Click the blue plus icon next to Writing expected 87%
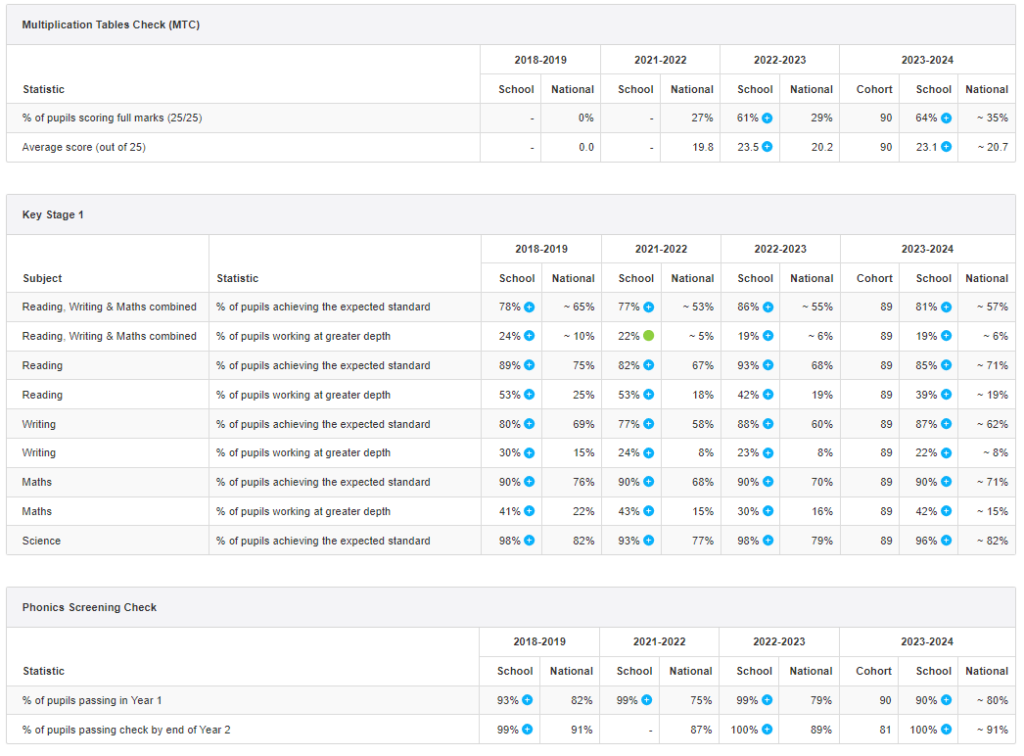This screenshot has height=756, width=1024. pyautogui.click(x=946, y=424)
